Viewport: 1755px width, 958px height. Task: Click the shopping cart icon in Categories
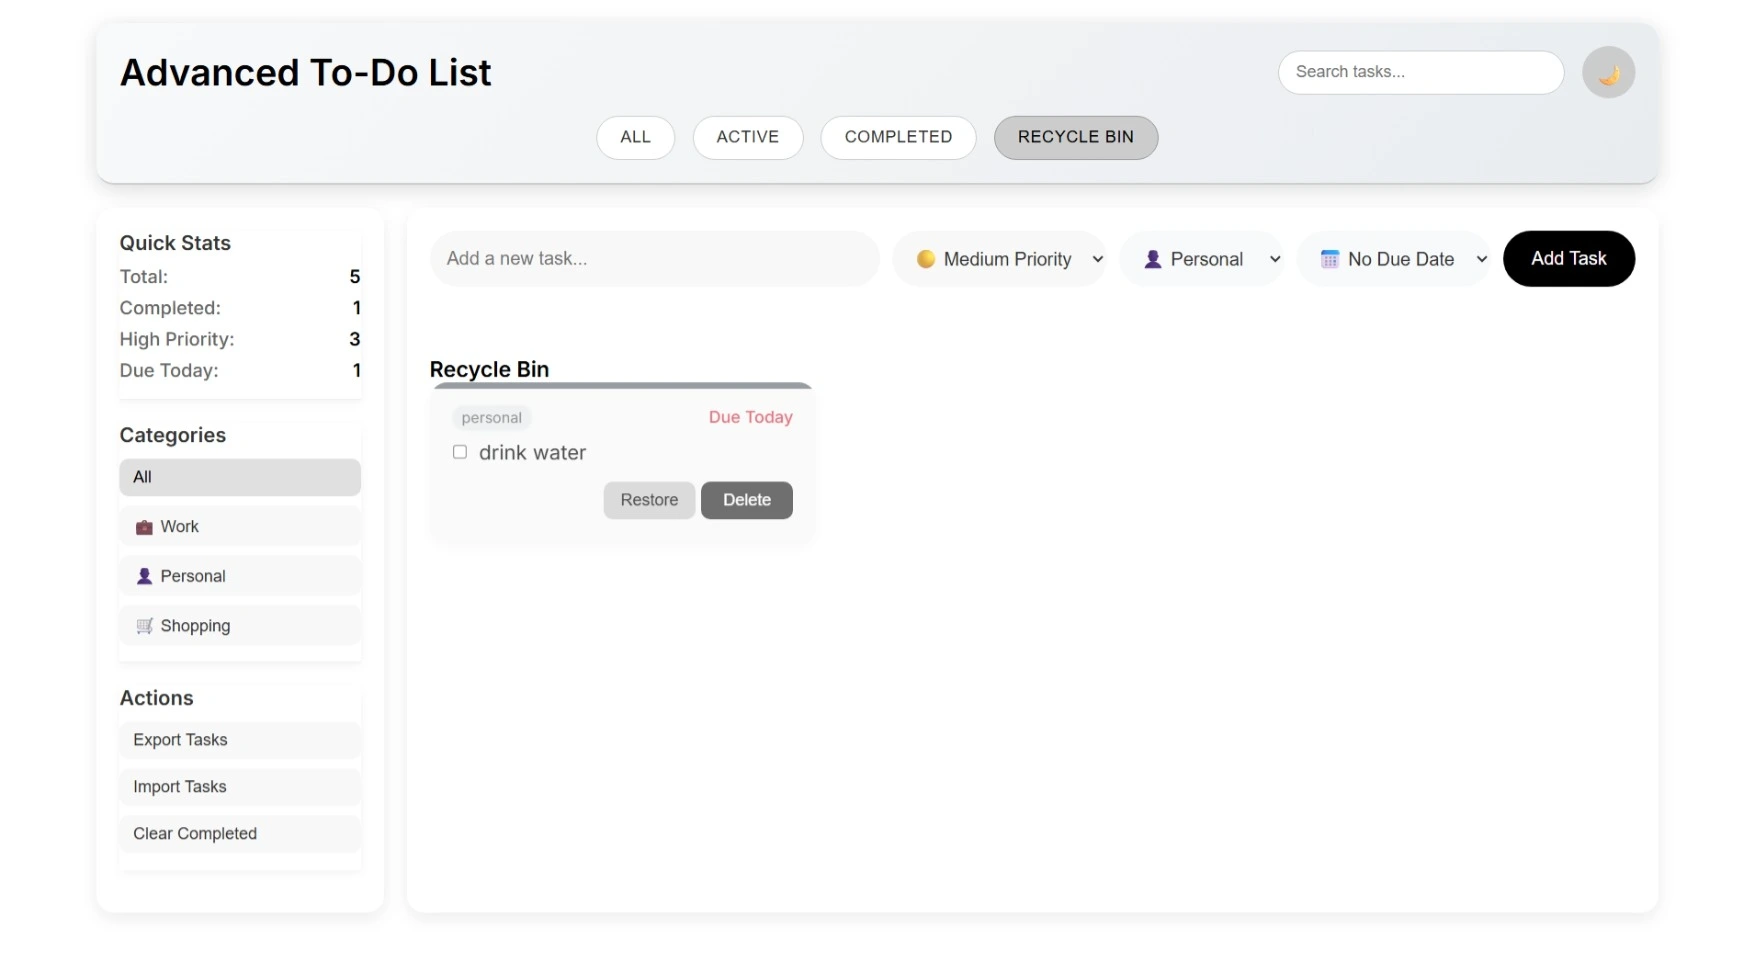click(144, 625)
